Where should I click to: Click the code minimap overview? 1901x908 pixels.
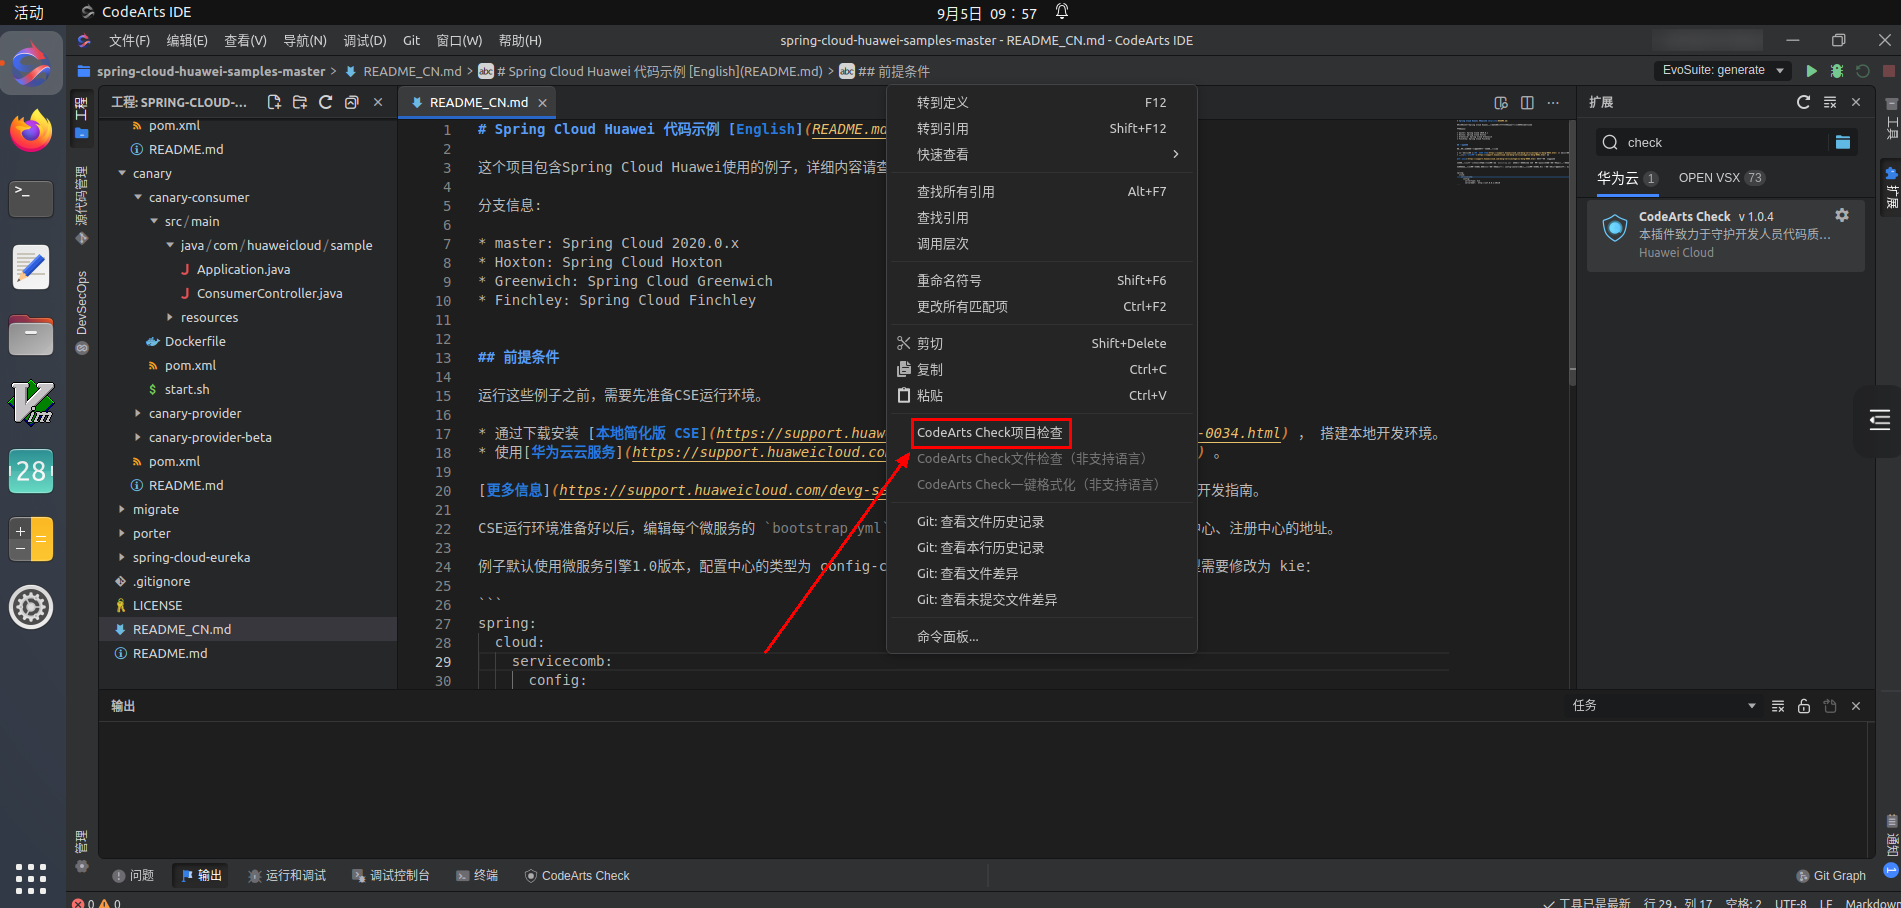(1510, 153)
